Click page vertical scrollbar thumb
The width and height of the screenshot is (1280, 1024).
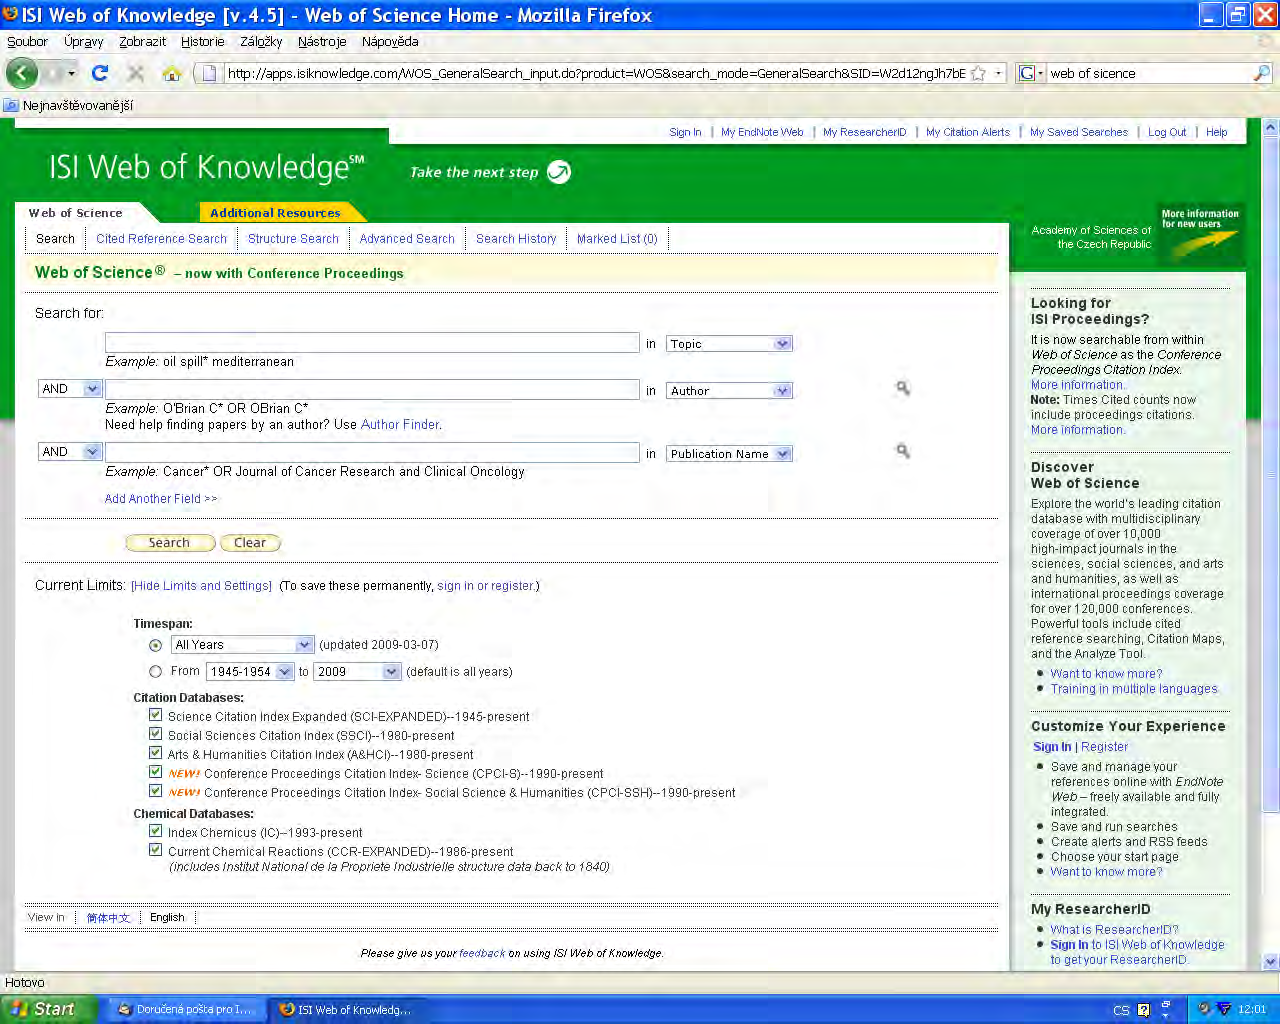(1271, 472)
